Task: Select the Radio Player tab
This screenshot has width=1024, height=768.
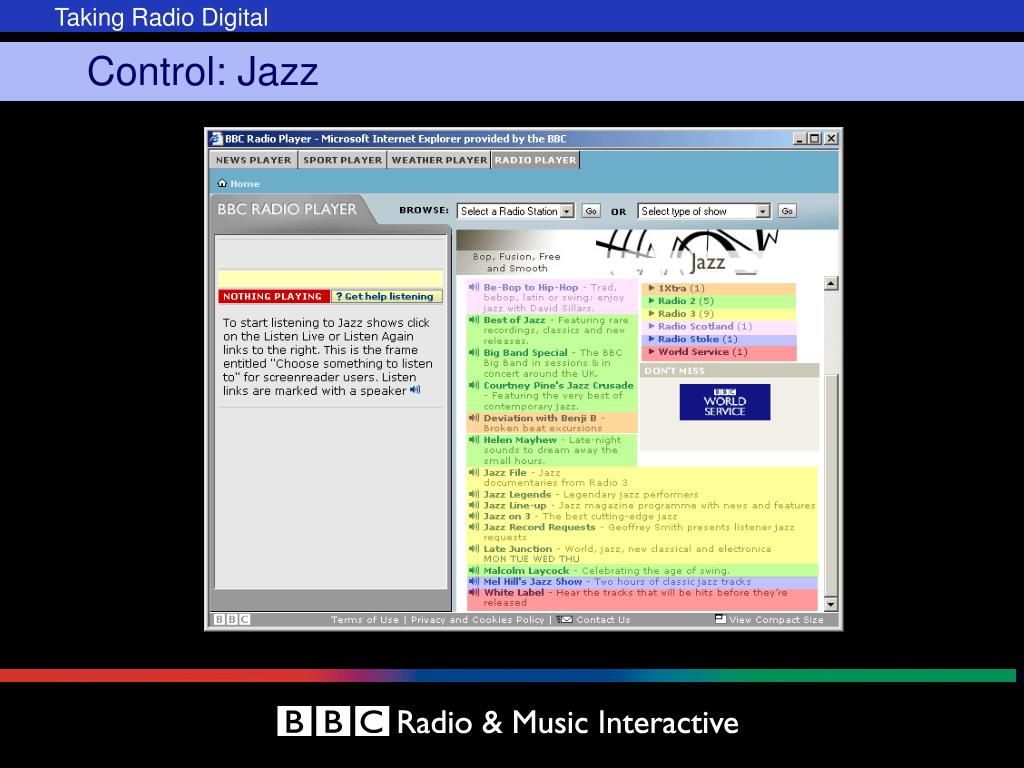Action: (x=536, y=160)
